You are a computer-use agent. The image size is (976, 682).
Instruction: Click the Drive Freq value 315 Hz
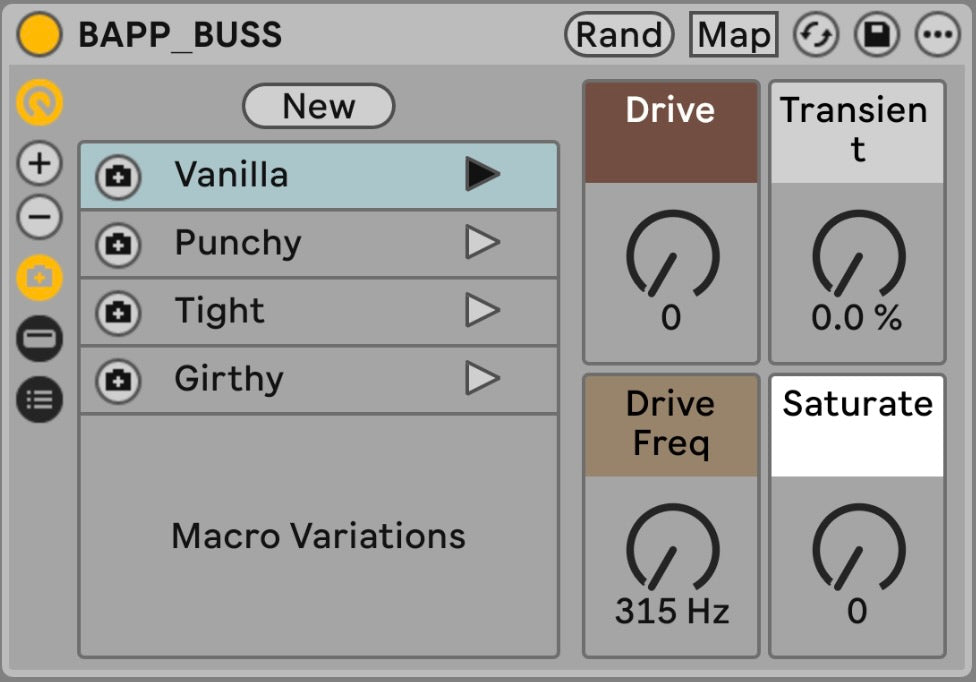click(671, 610)
